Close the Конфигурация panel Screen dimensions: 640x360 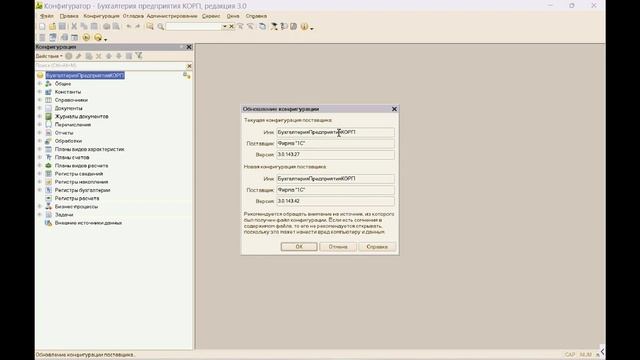click(189, 47)
